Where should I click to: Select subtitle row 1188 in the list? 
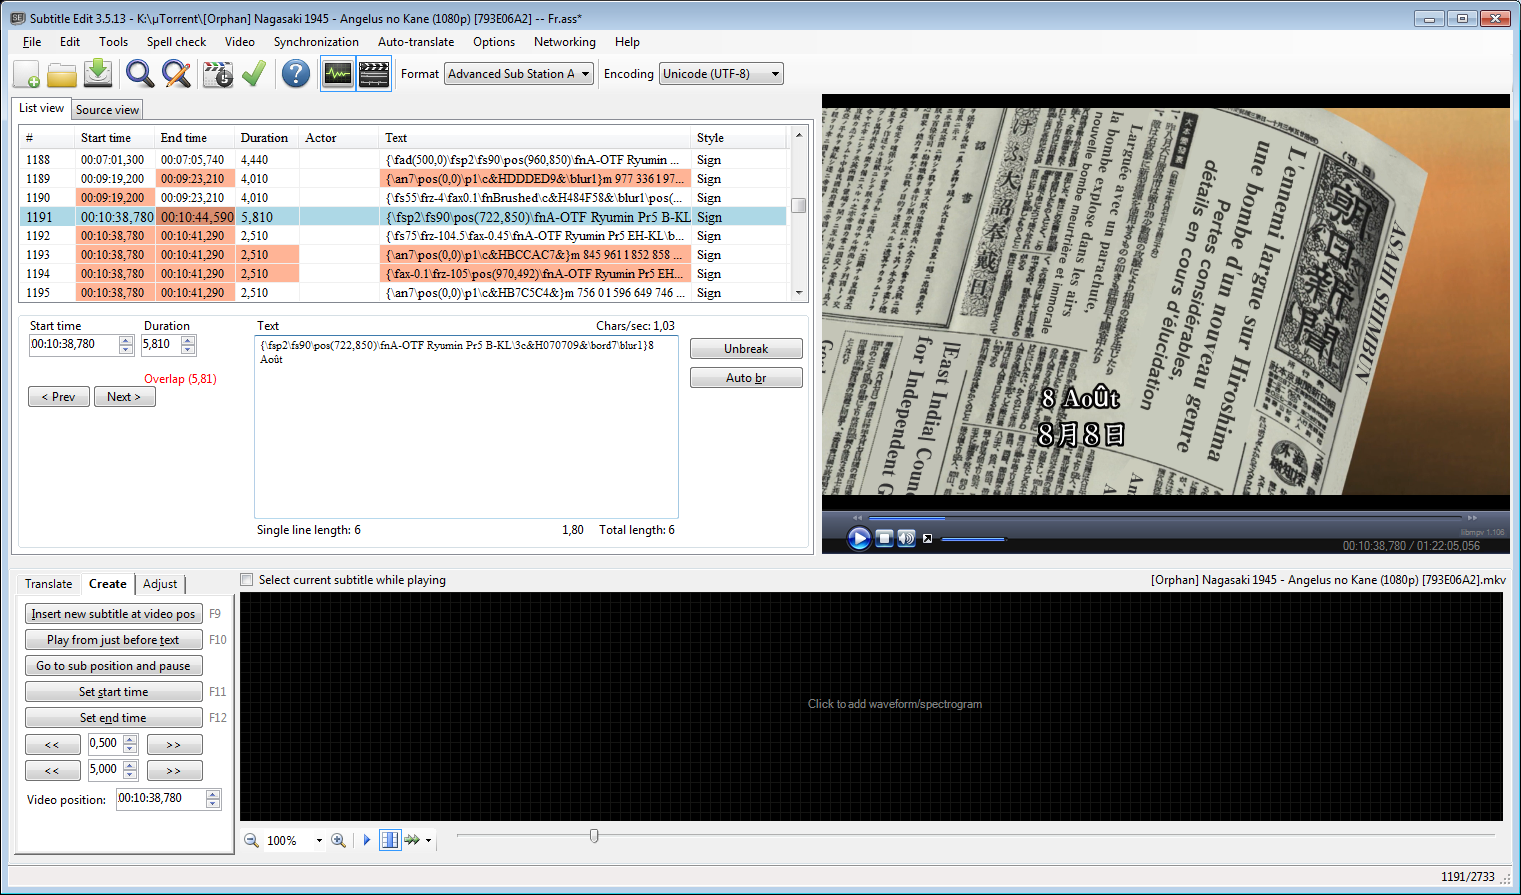403,160
